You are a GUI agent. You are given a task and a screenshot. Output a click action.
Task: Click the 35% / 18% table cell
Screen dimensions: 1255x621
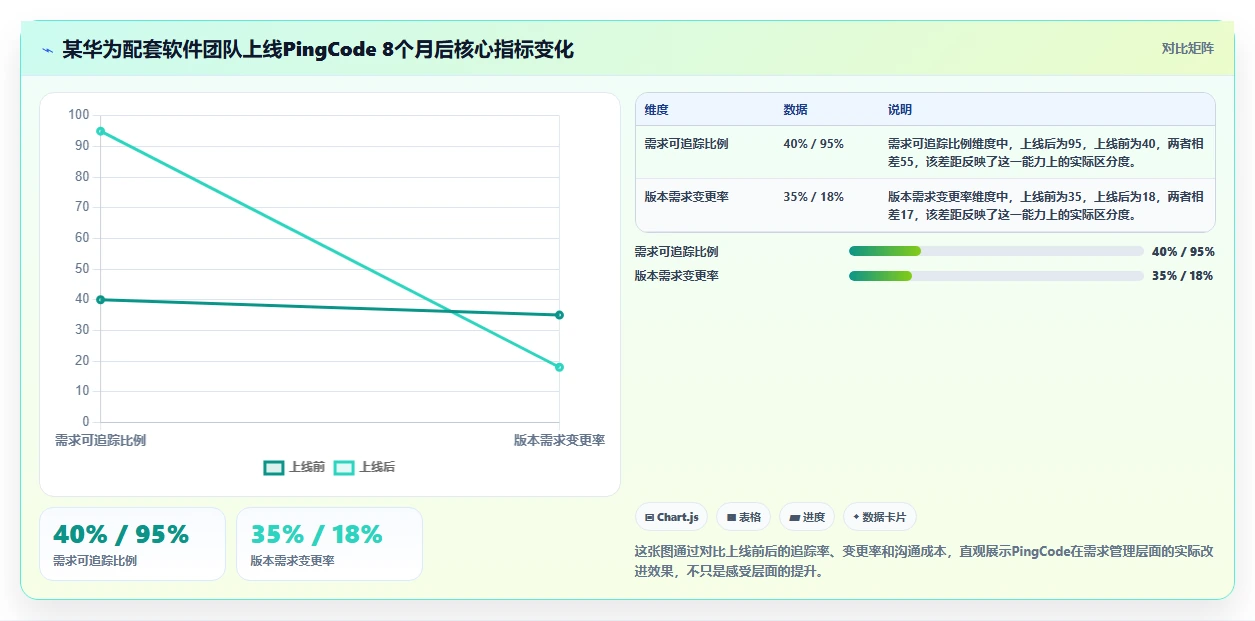click(x=814, y=197)
